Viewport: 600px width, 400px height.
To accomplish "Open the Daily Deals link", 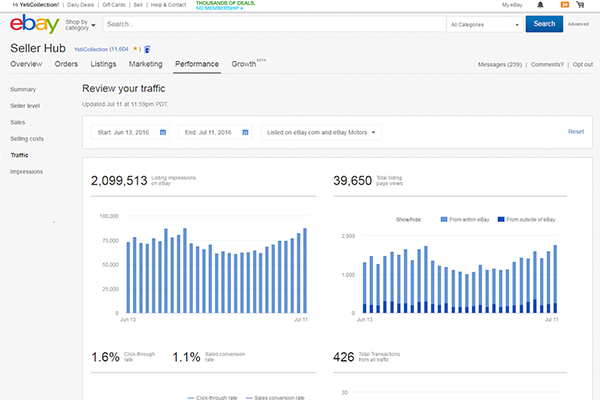I will [x=80, y=5].
